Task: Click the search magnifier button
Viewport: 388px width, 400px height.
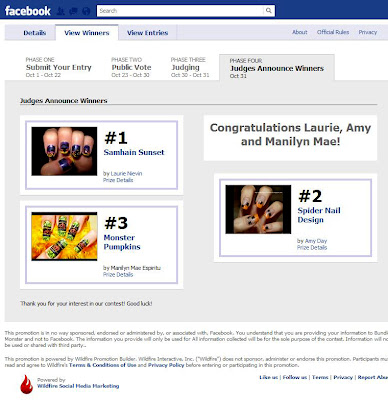Action: (269, 11)
